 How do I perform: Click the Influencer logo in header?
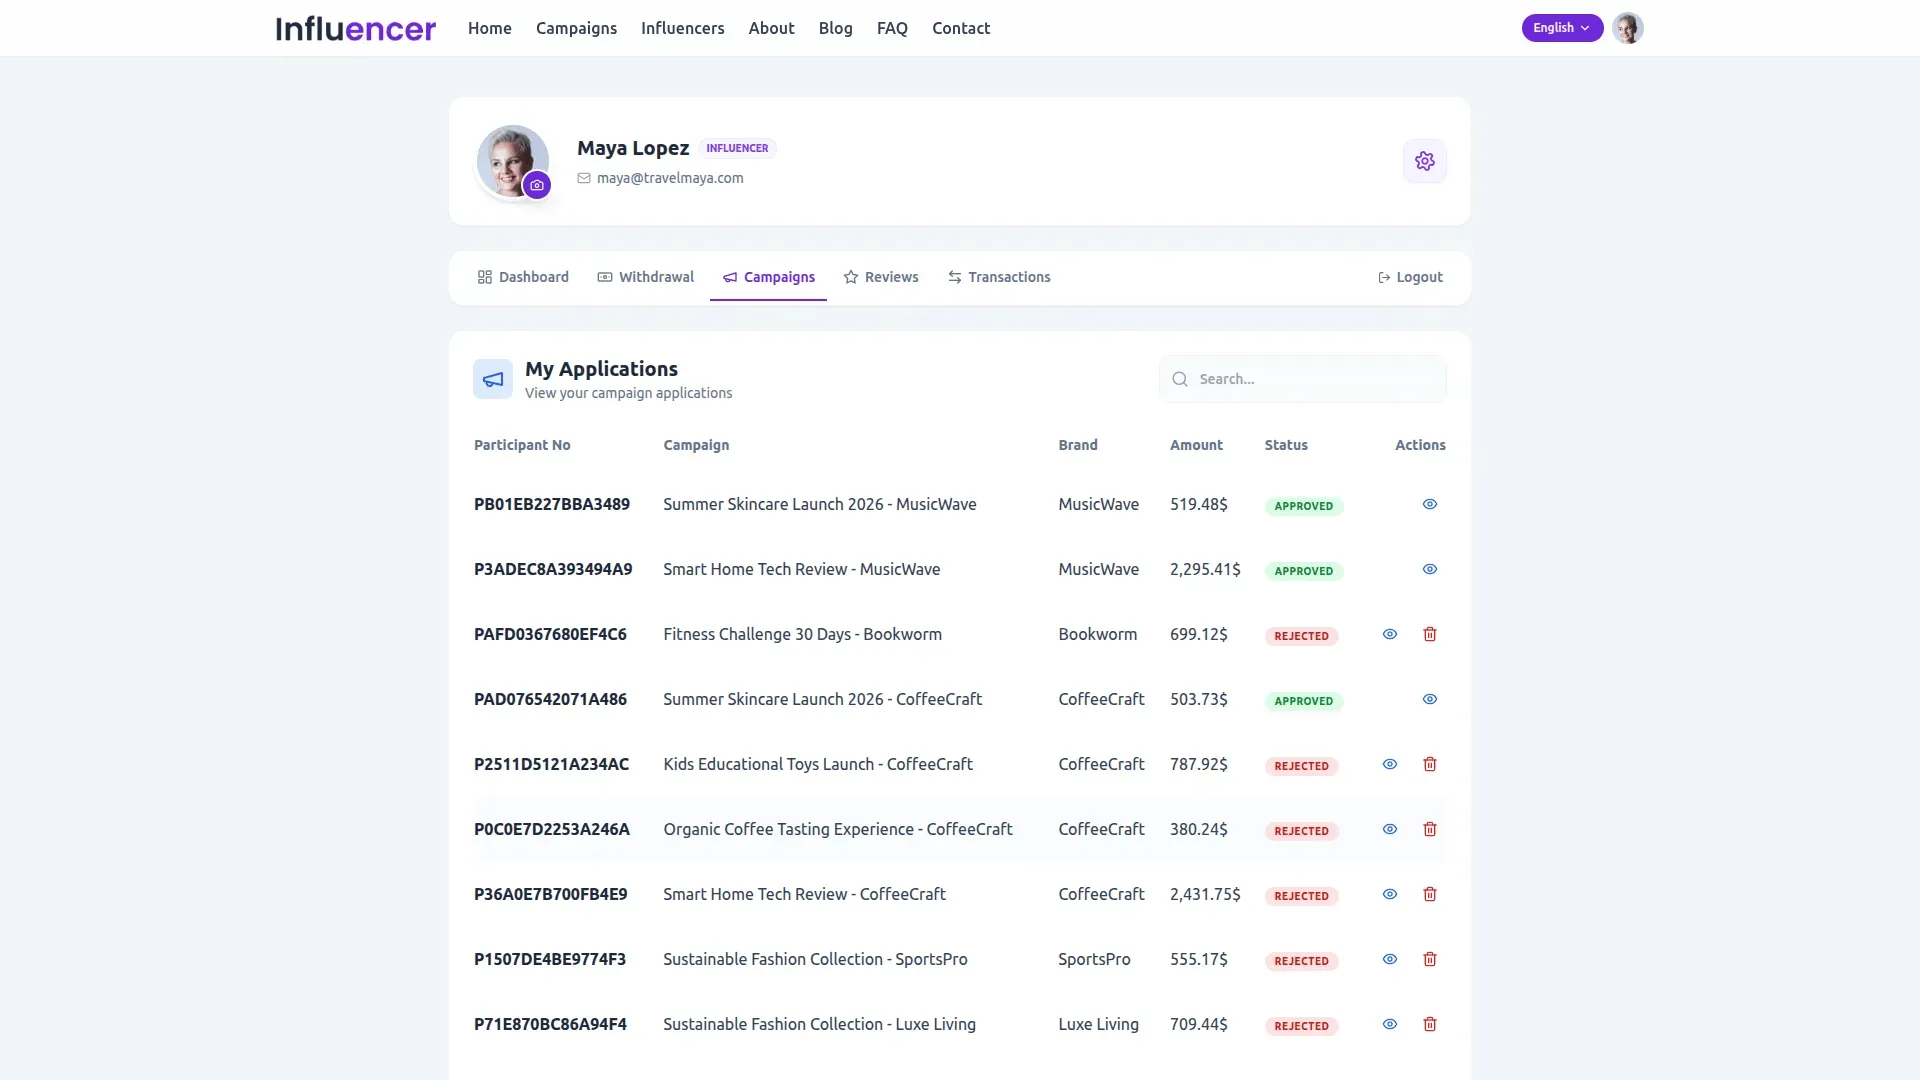pos(355,28)
